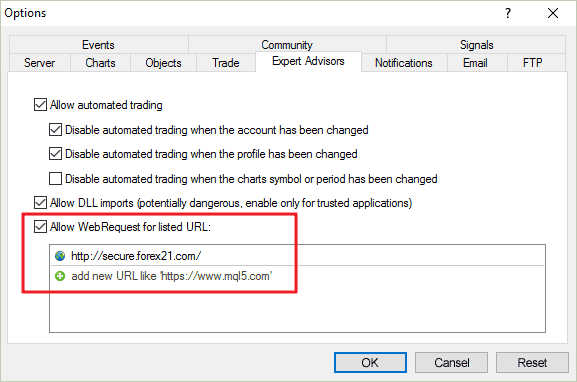The height and width of the screenshot is (382, 577).
Task: Select the http://secure.forex21.com/ URL entry
Action: [x=297, y=256]
